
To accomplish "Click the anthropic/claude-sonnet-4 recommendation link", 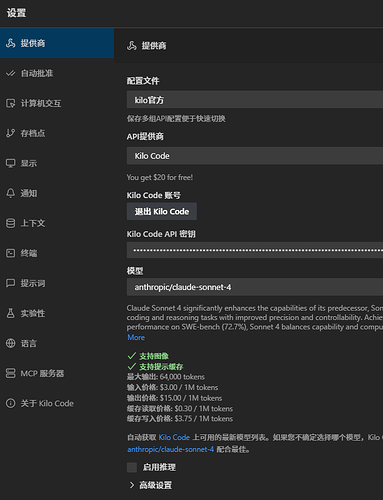I will click(170, 449).
